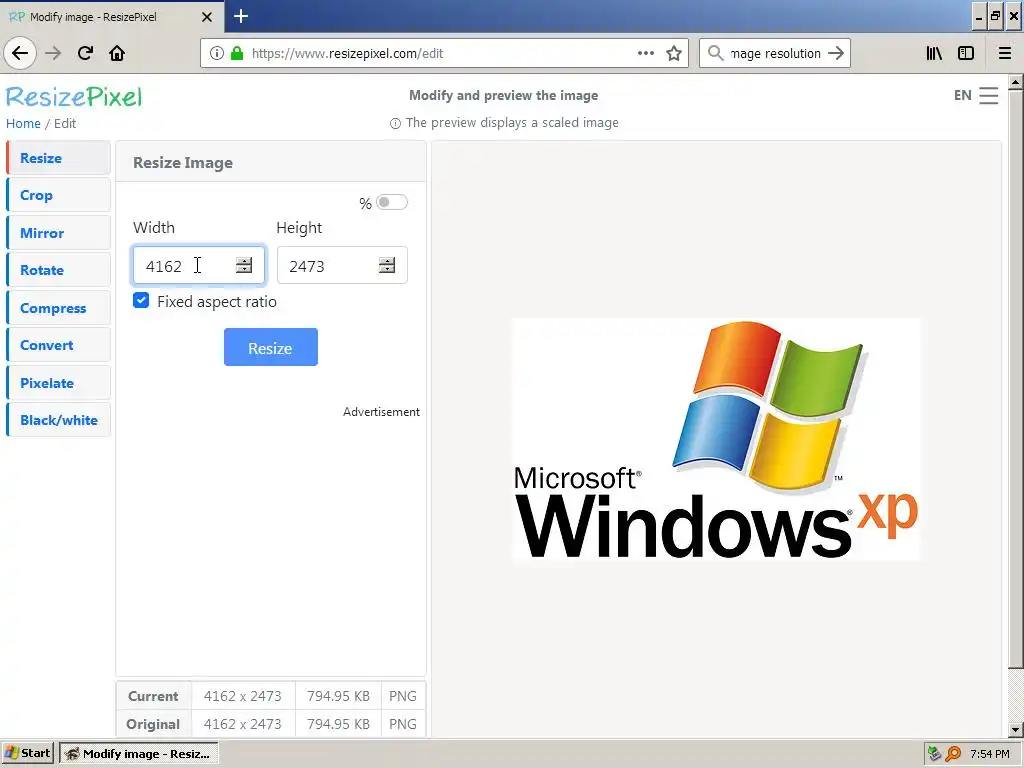
Task: Click the Height stepper arrows
Action: (387, 265)
